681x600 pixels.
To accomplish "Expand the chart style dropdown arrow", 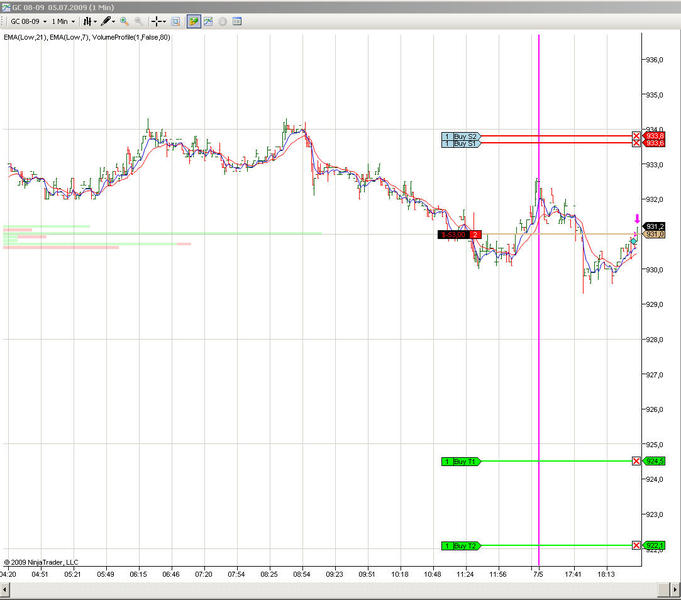I will coord(95,22).
